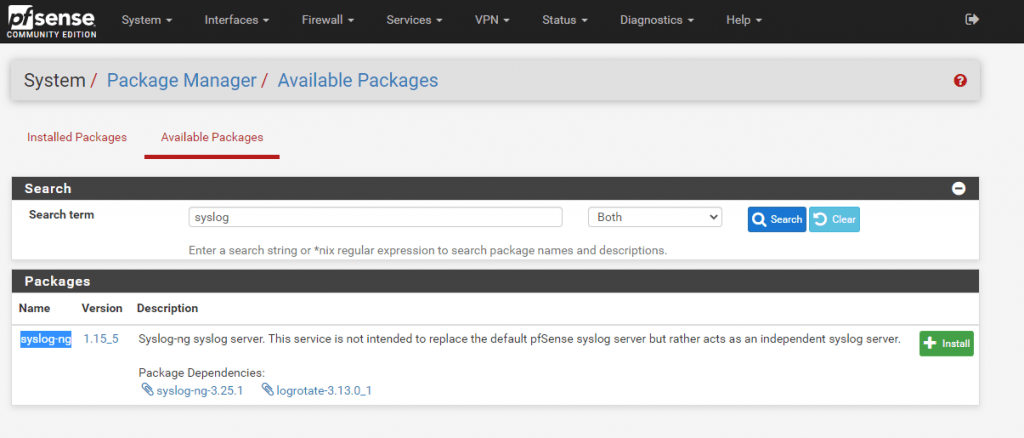Screen dimensions: 1024x438
Task: Select the Available Packages tab
Action: click(x=212, y=138)
